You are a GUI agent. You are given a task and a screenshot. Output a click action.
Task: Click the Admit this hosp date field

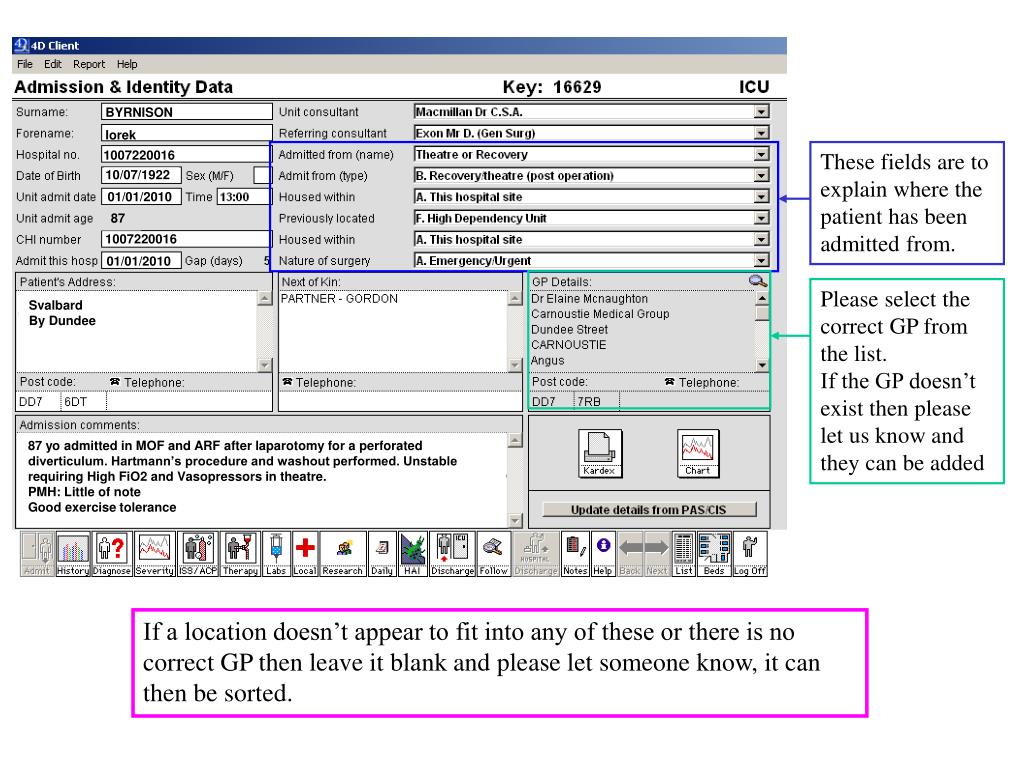[x=141, y=261]
